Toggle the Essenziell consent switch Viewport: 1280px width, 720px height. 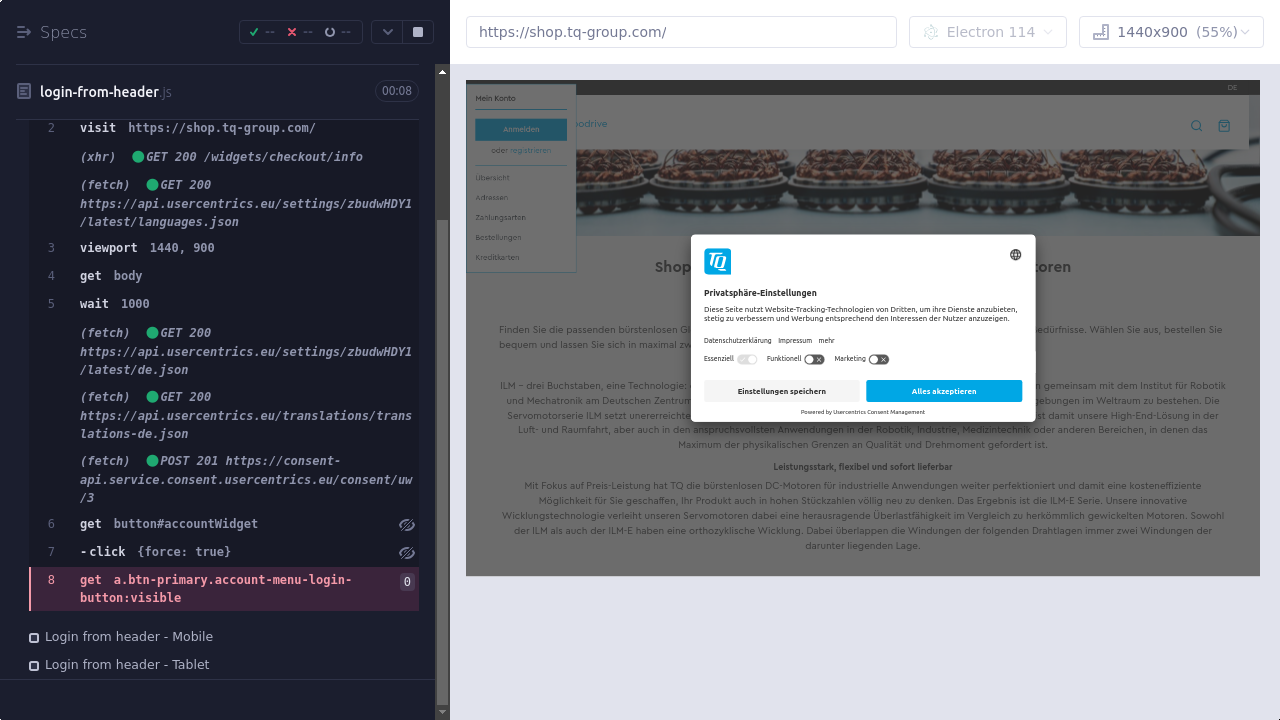[747, 359]
